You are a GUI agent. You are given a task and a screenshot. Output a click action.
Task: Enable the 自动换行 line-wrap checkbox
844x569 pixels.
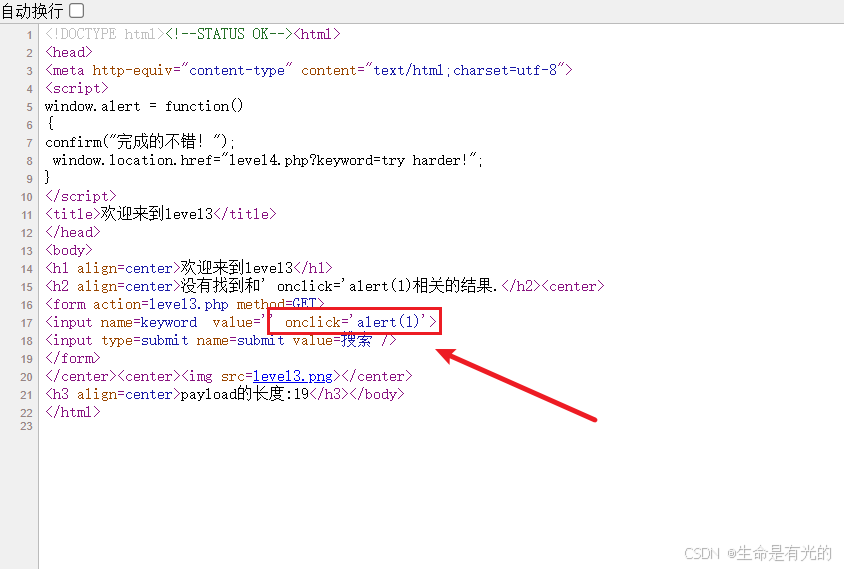76,10
